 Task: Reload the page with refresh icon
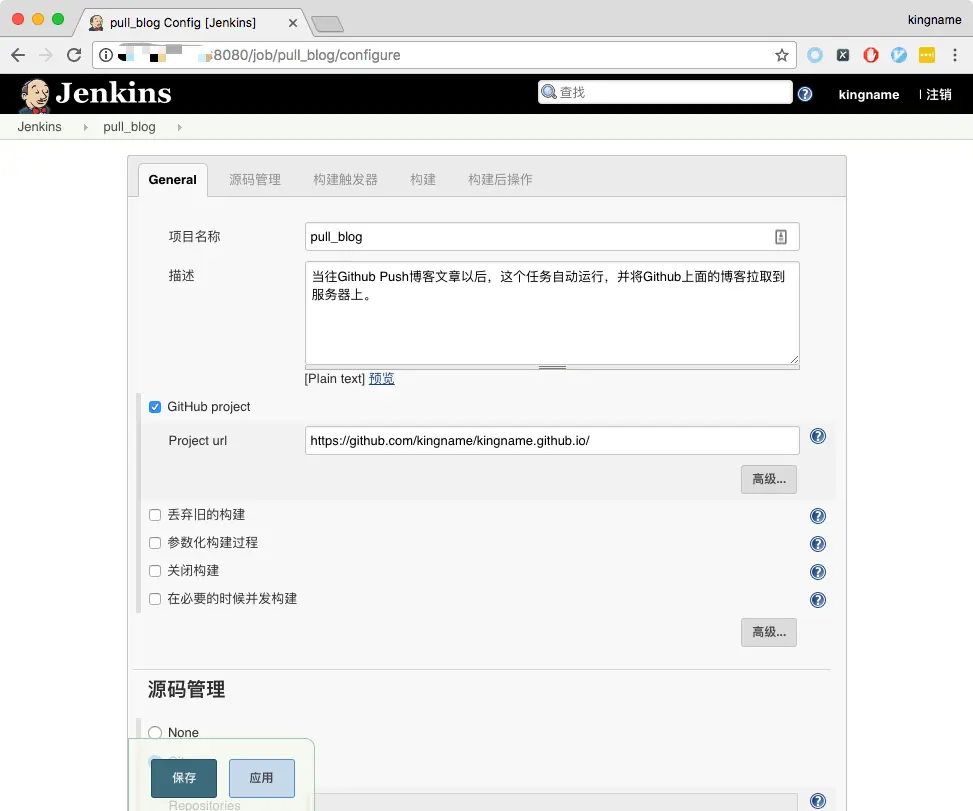pos(74,55)
